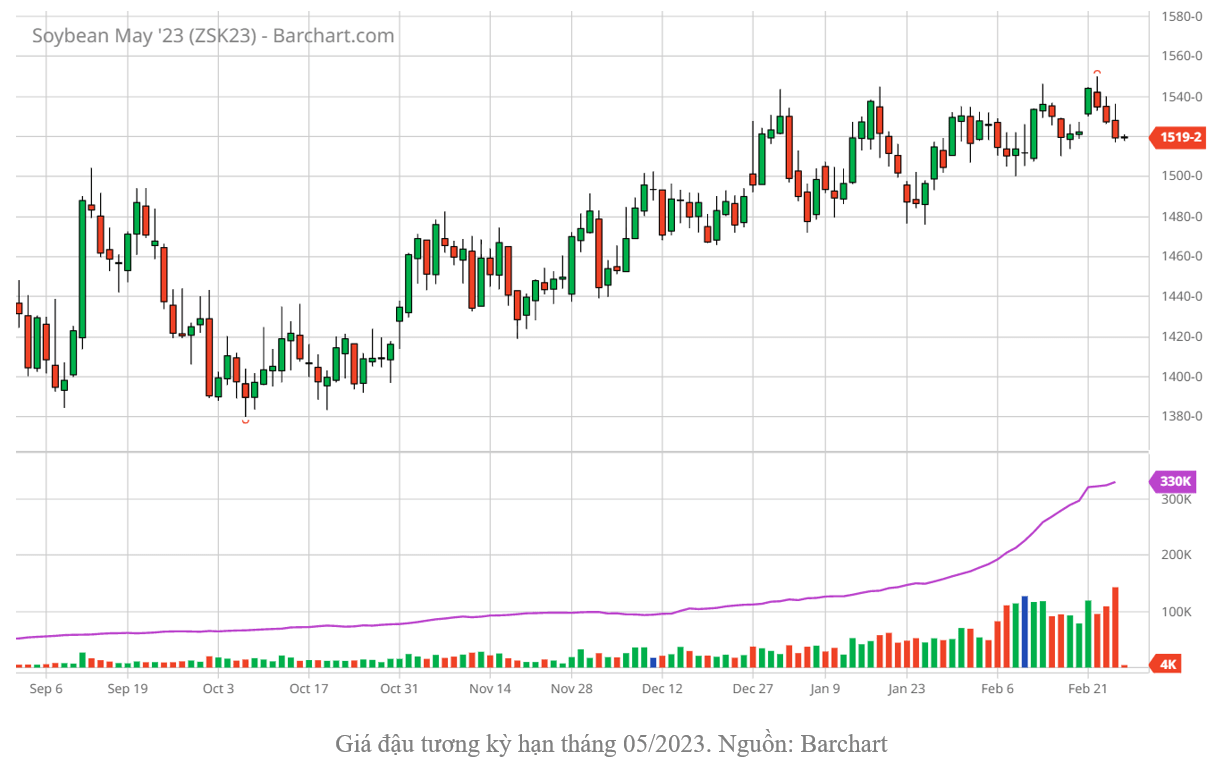Click the 1380-0 price axis label

(1182, 417)
